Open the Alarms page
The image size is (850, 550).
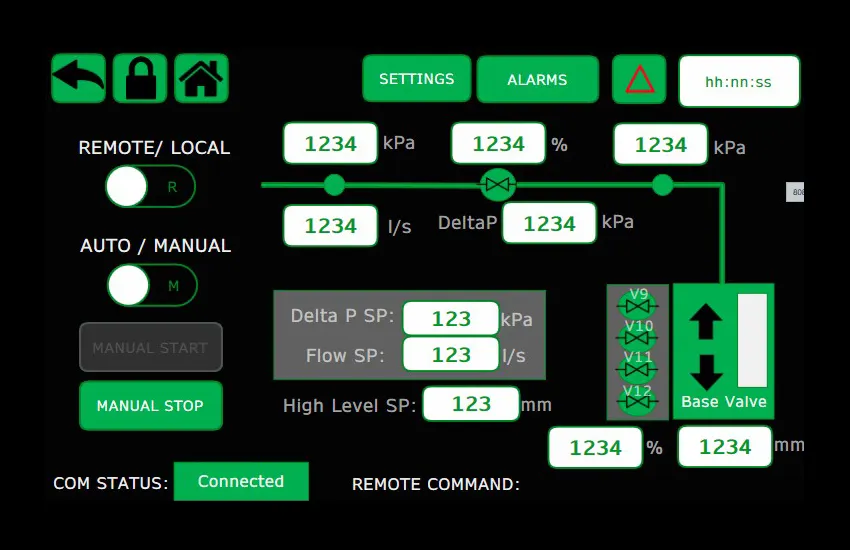[537, 80]
